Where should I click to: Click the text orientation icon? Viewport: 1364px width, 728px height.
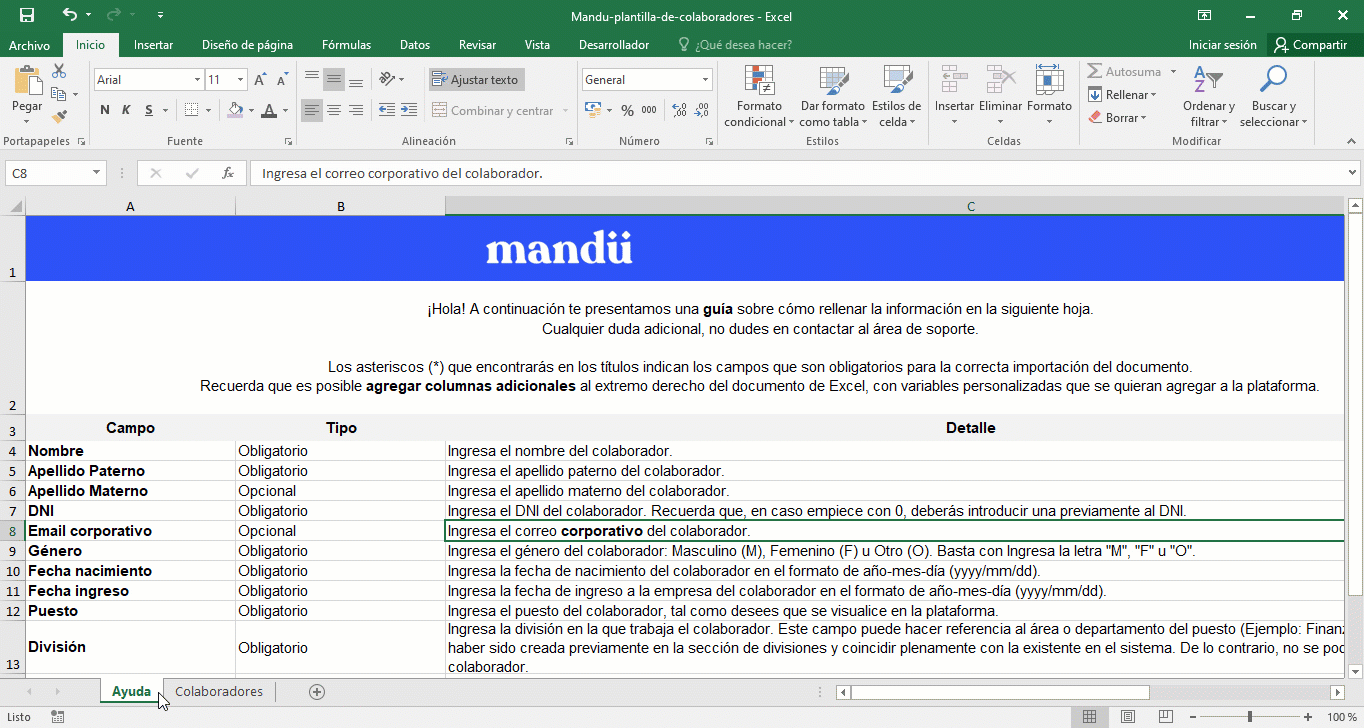388,79
